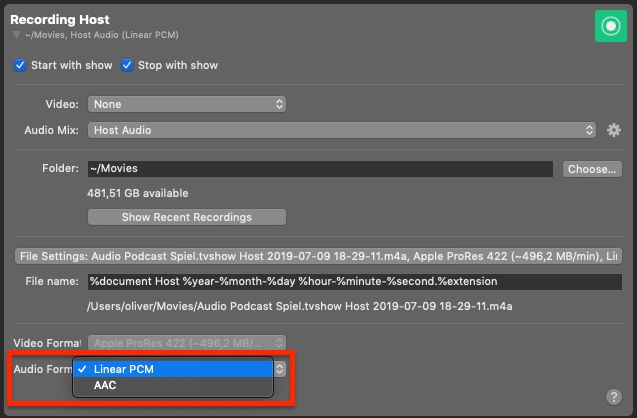
Task: Toggle the Start with show checkbox
Action: point(20,65)
